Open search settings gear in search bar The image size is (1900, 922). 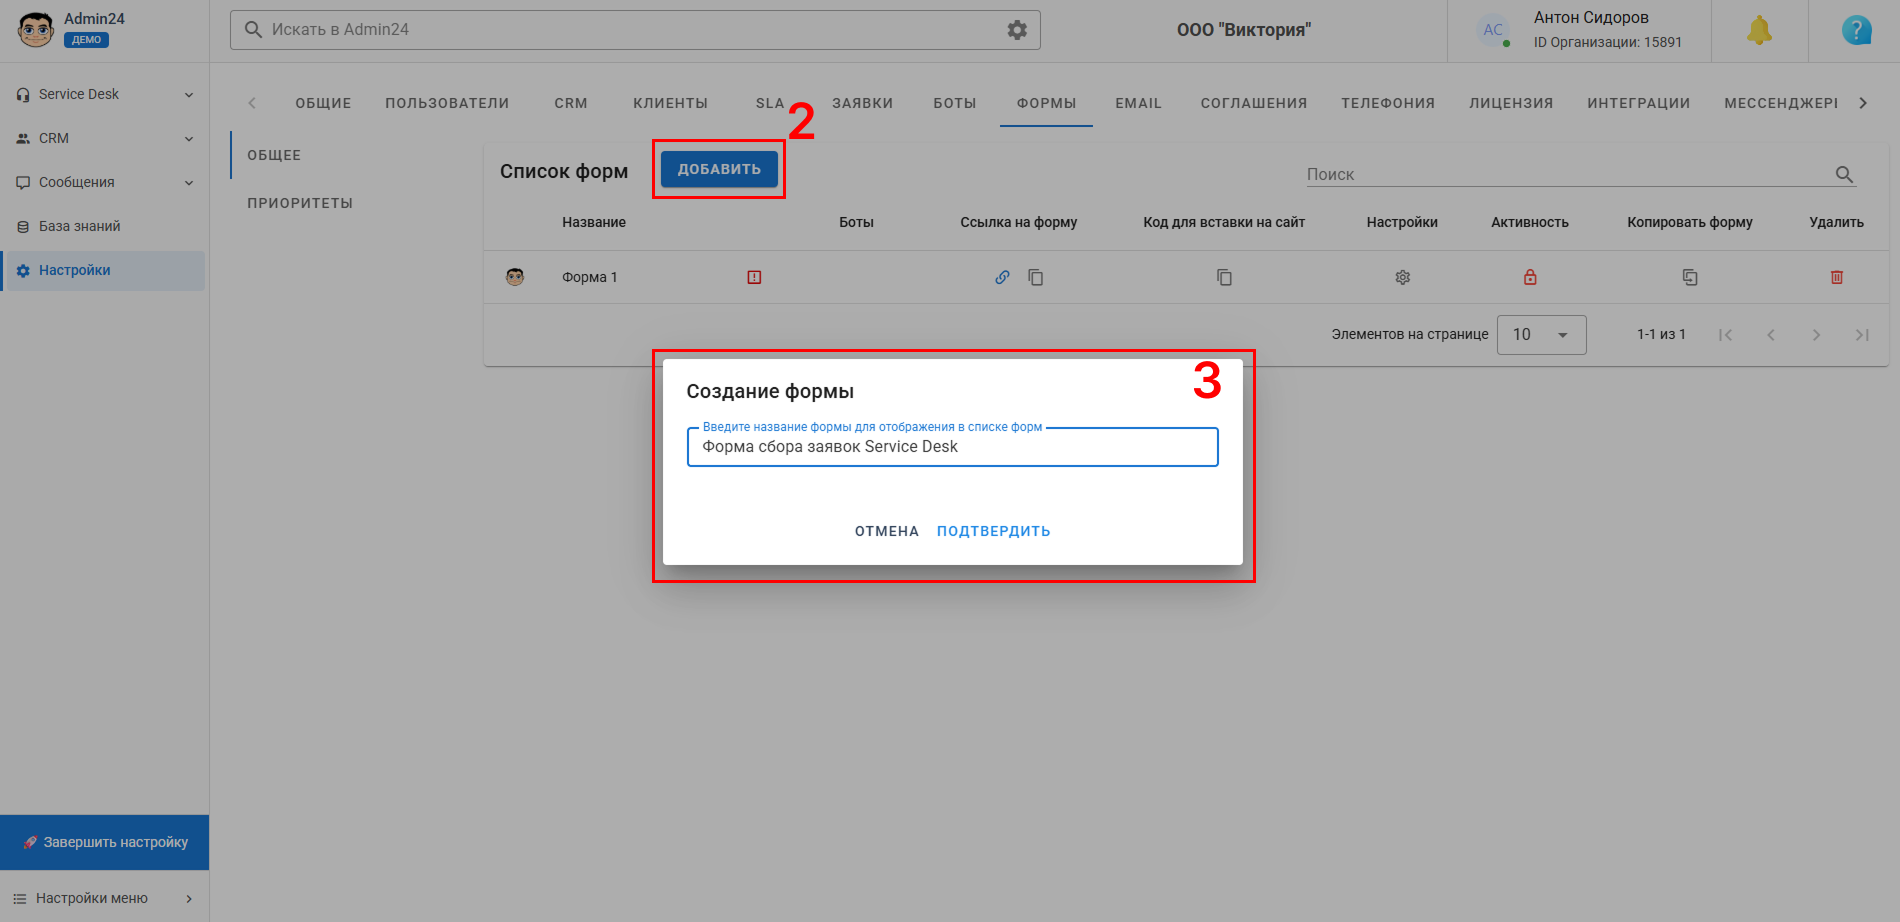point(1017,30)
